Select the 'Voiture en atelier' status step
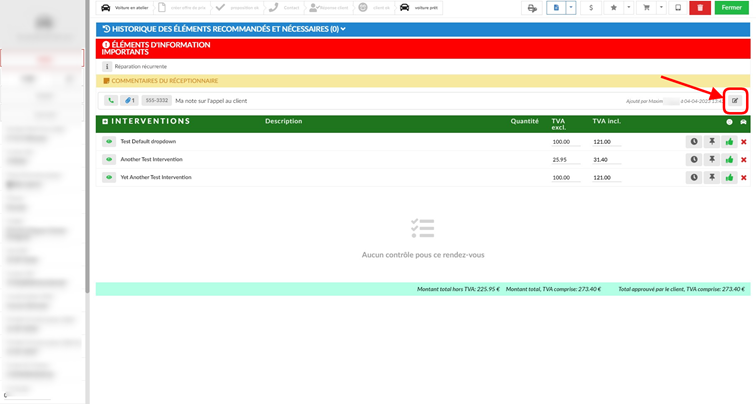Viewport: 756px width, 404px height. click(125, 8)
